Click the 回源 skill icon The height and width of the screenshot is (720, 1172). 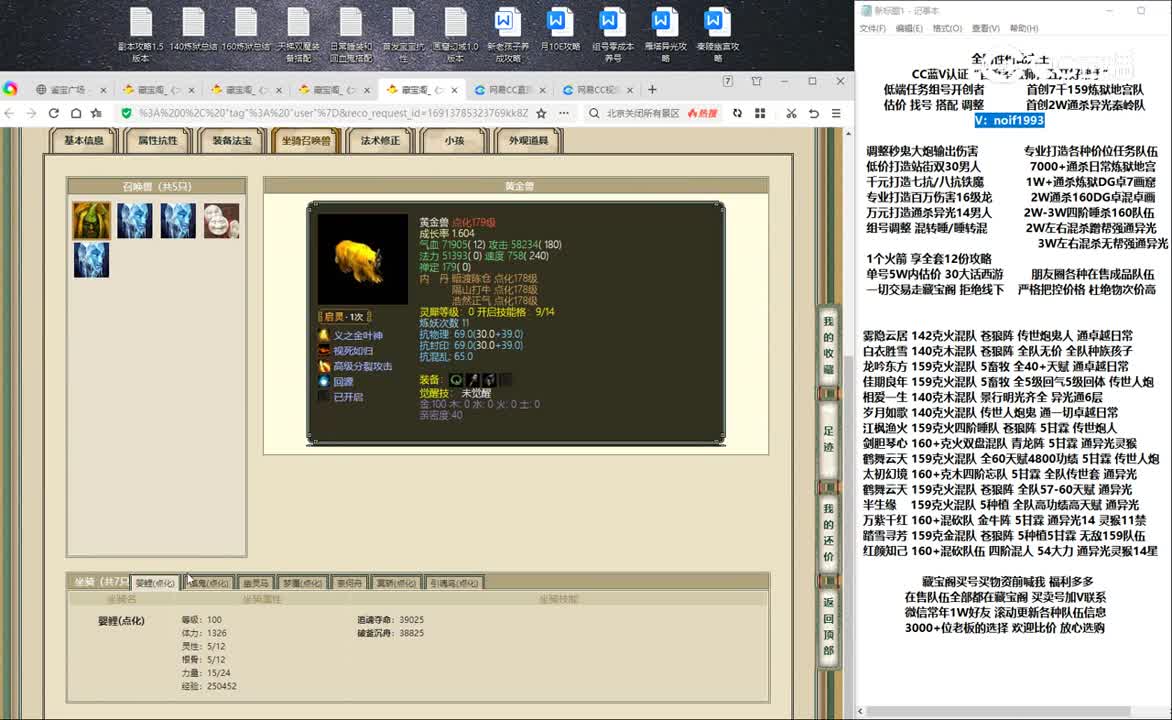[x=324, y=381]
